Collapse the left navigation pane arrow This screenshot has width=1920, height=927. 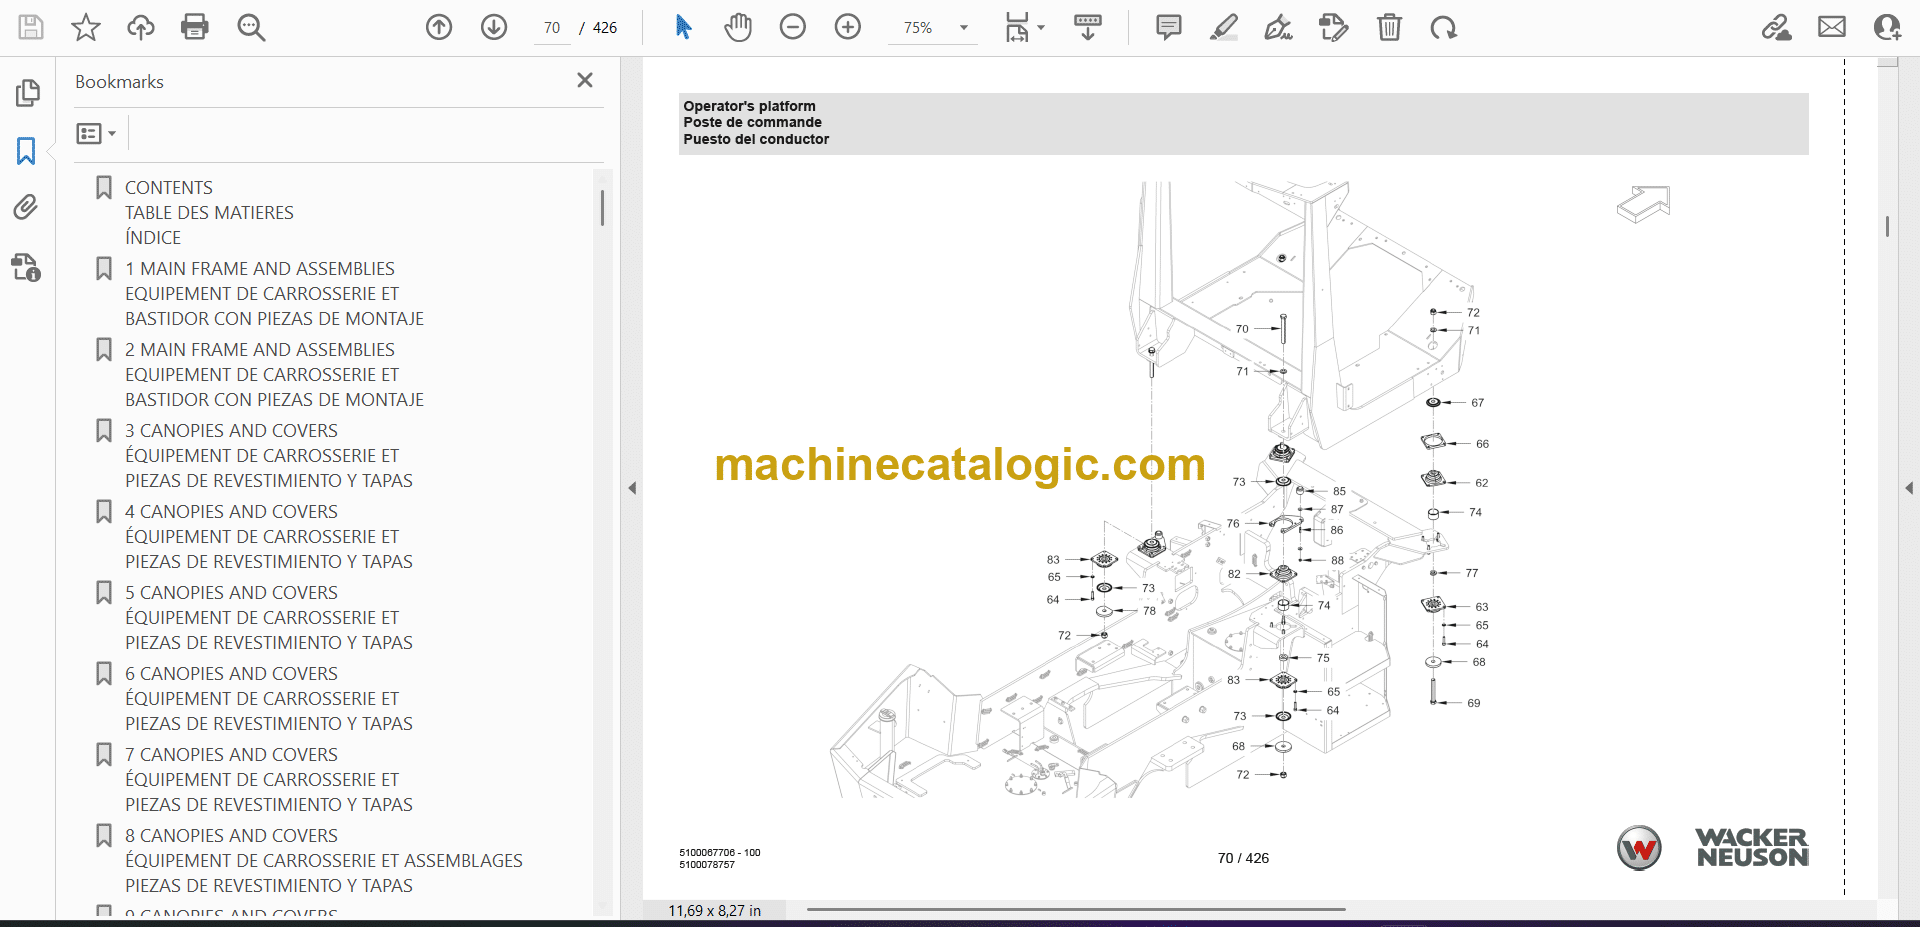tap(632, 488)
